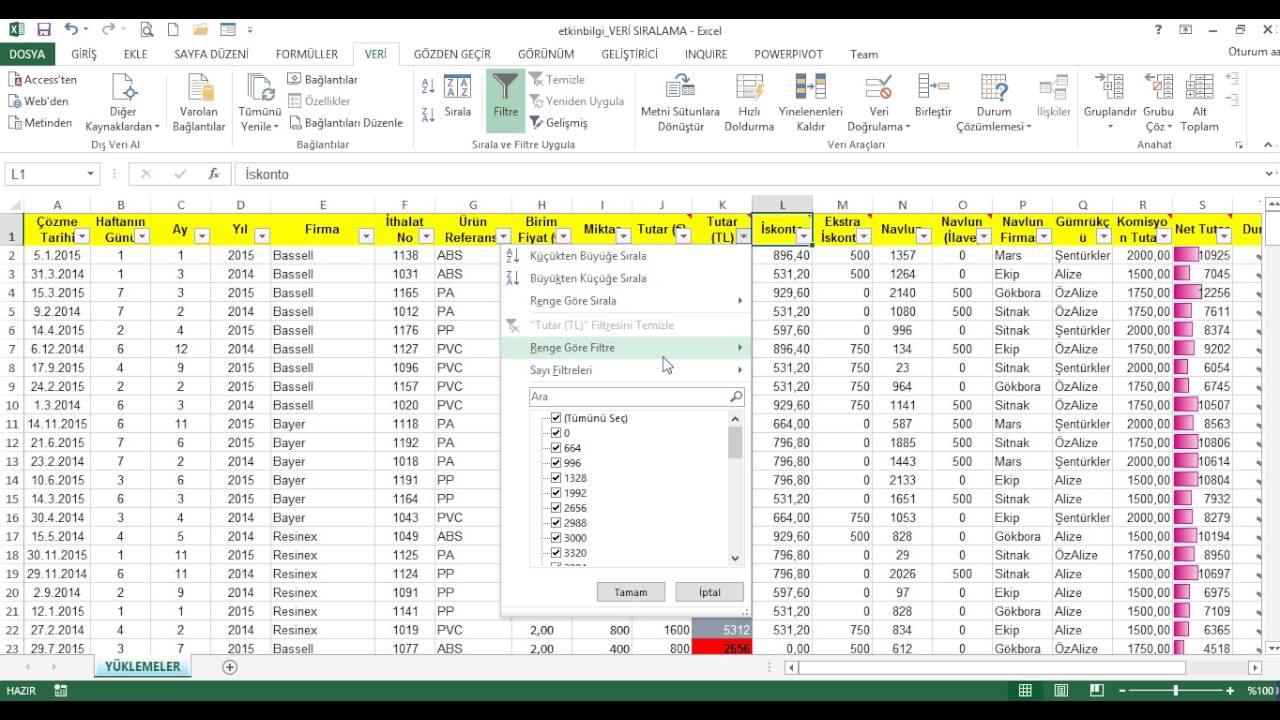Viewport: 1280px width, 720px height.
Task: Expand the Name Box dropdown arrow
Action: coord(89,174)
